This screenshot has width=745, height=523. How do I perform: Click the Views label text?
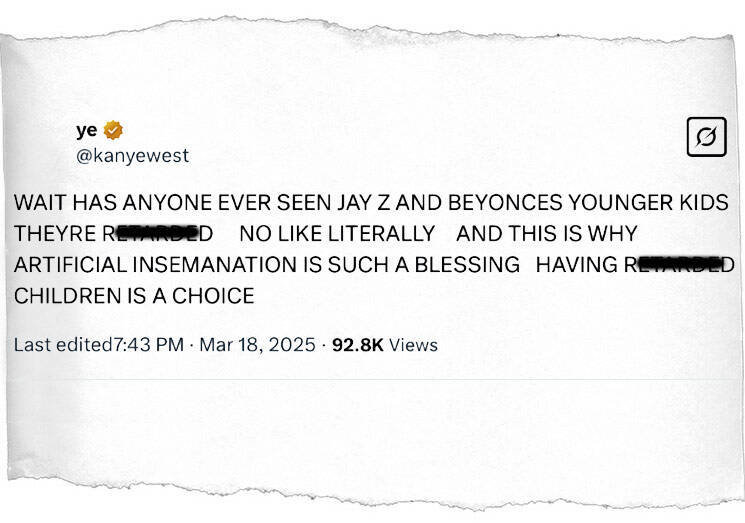[413, 345]
